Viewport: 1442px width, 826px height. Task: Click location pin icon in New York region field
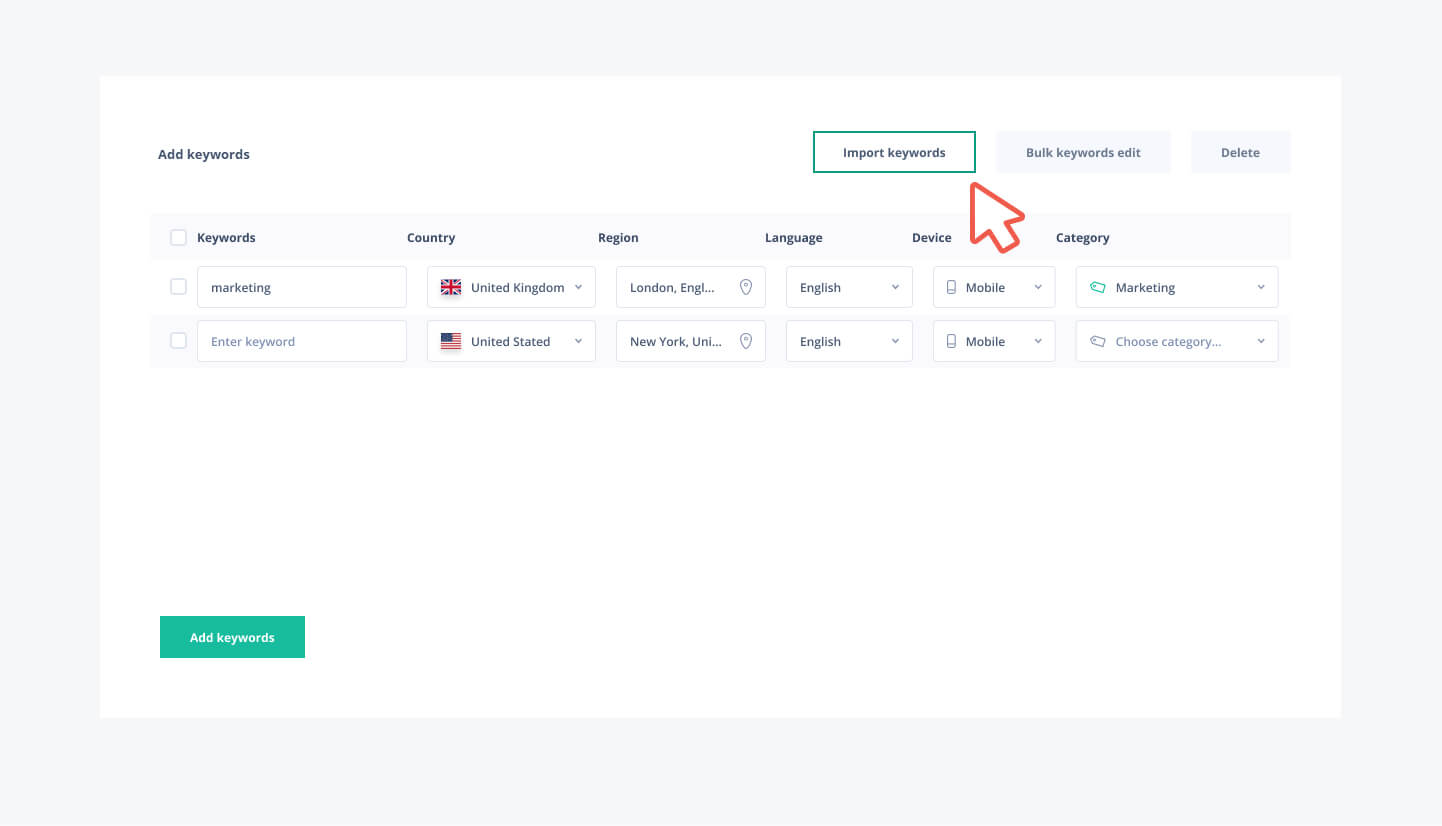pos(745,341)
